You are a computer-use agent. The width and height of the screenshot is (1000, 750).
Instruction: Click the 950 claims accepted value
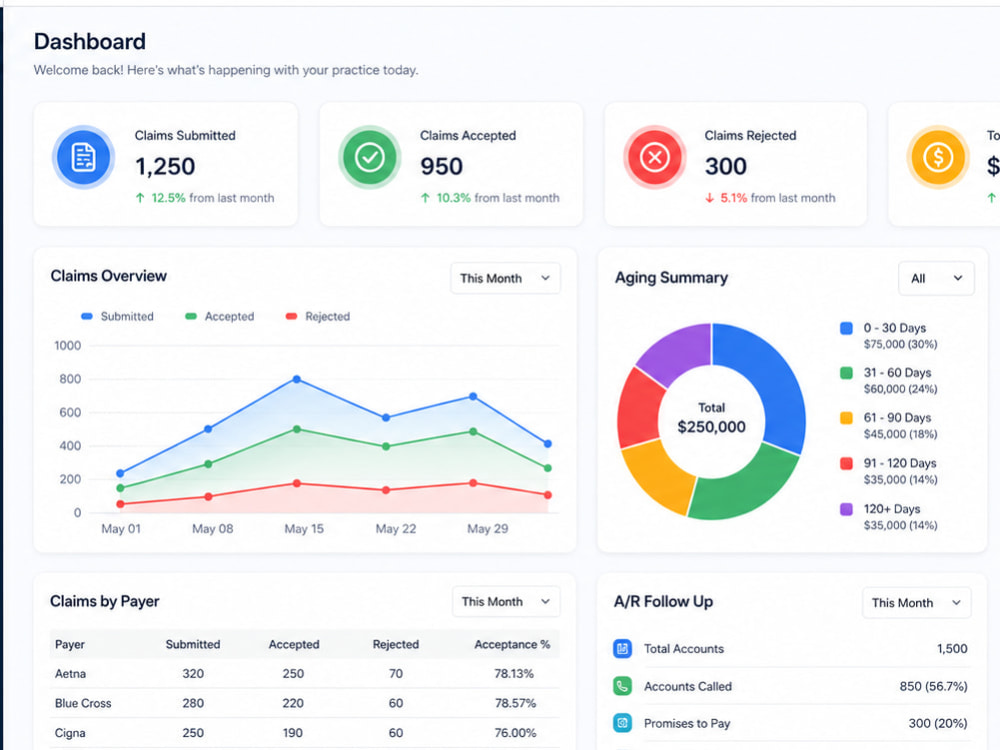click(441, 166)
